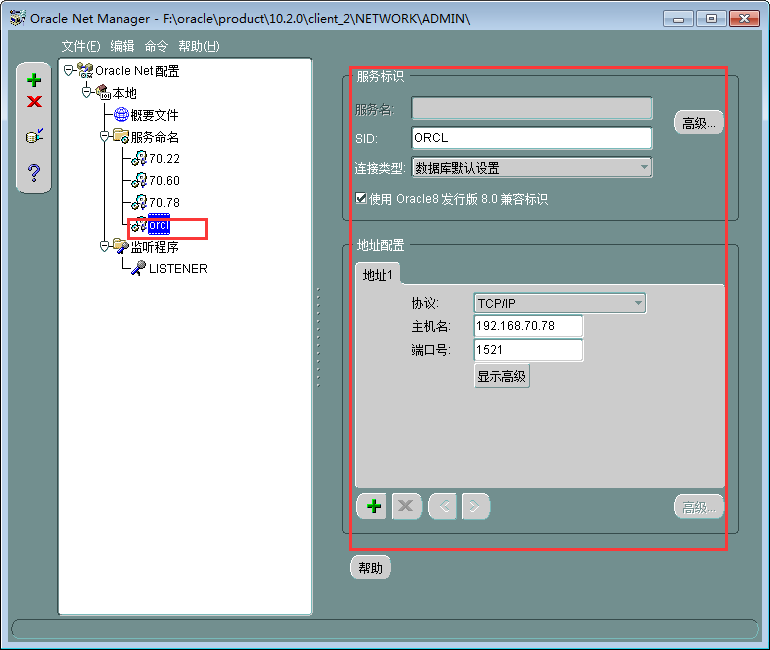The width and height of the screenshot is (770, 650).
Task: Open the 编辑 menu
Action: [x=122, y=46]
